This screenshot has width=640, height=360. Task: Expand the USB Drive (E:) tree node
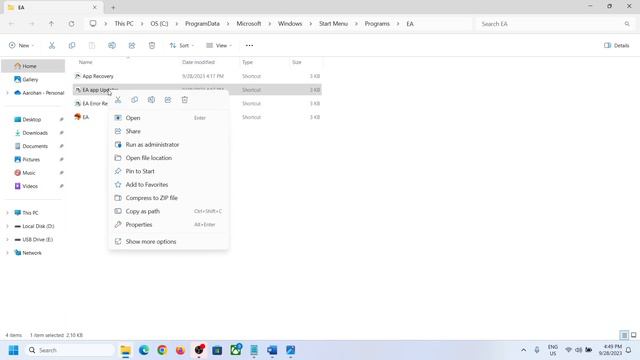coord(7,240)
